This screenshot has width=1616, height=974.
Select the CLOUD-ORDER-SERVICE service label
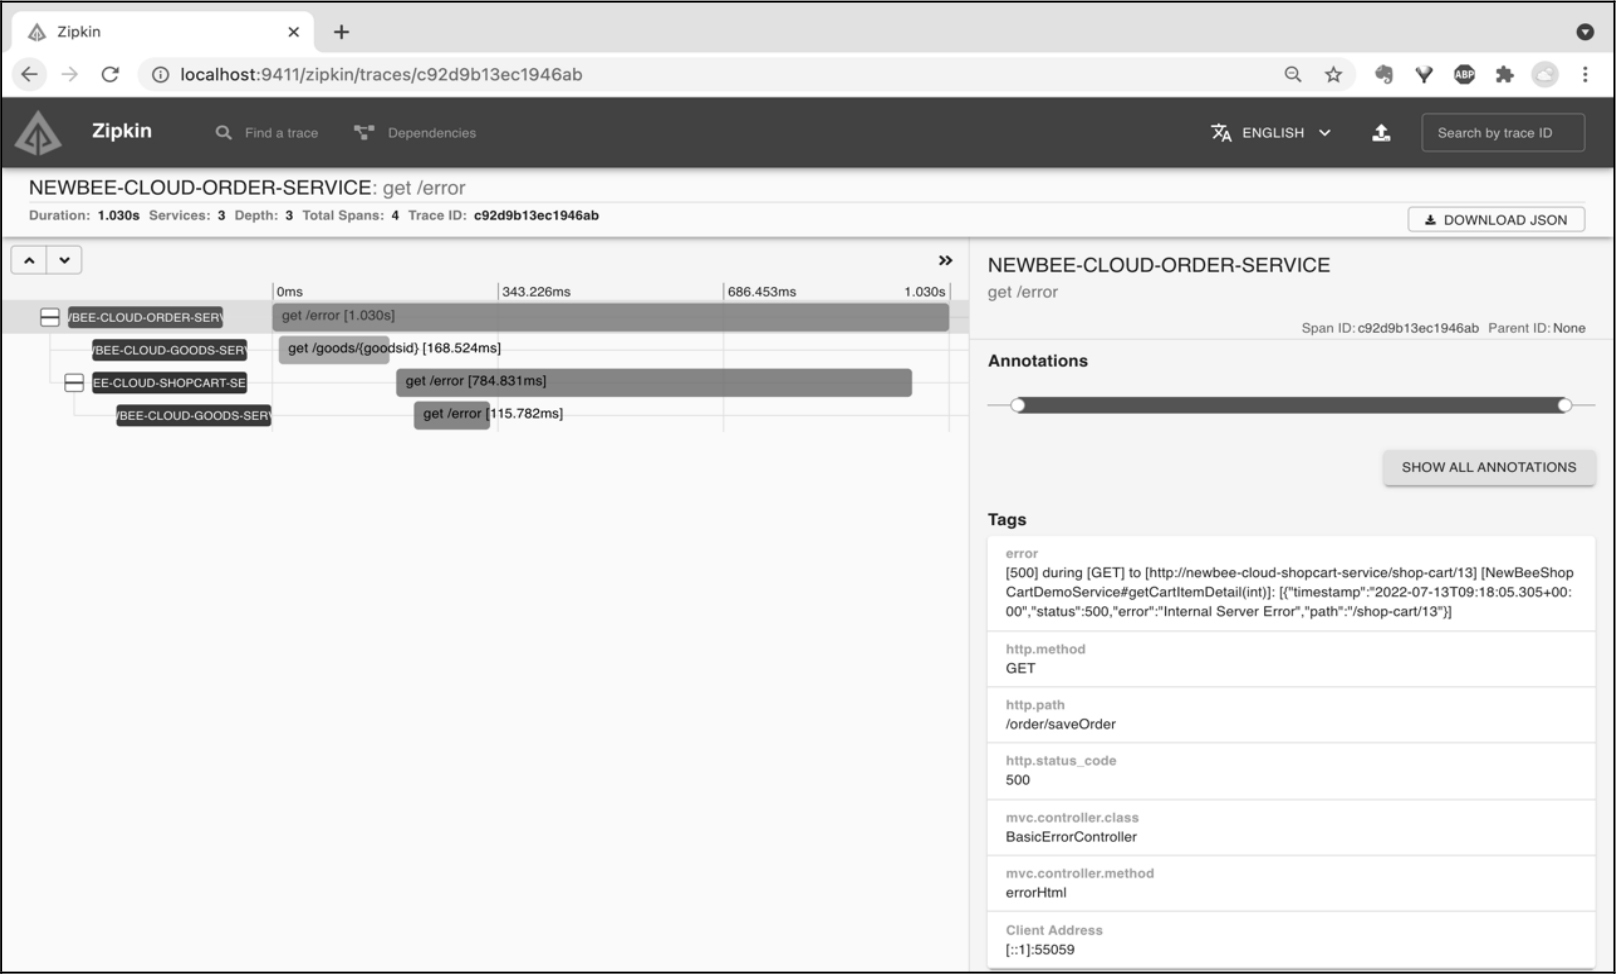point(145,317)
